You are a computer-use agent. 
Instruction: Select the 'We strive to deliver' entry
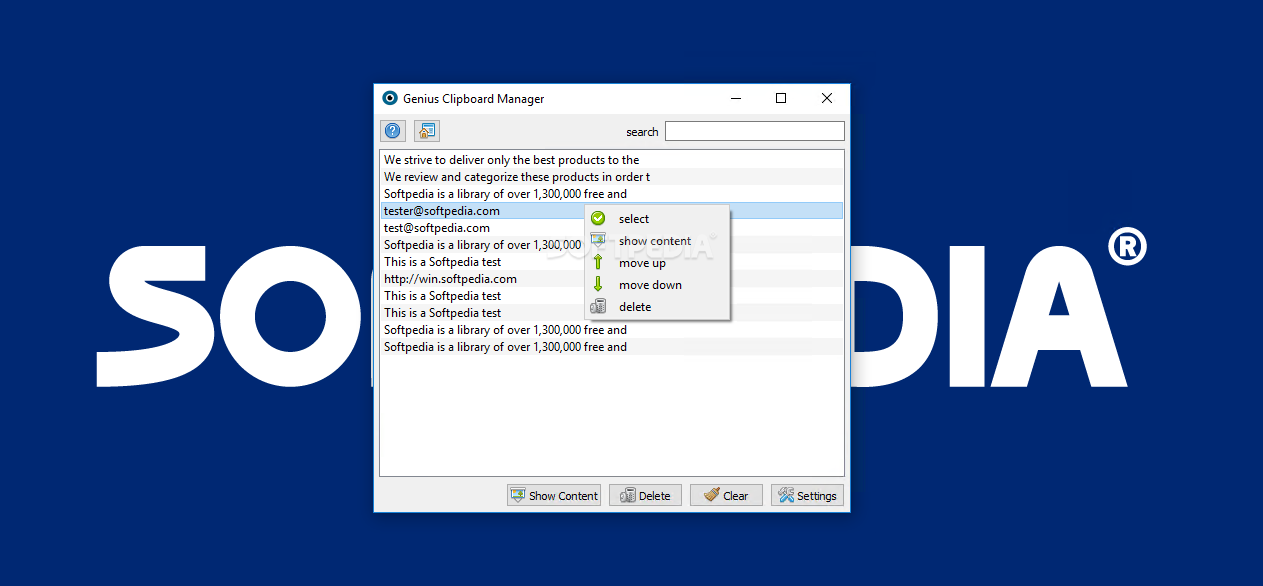point(612,160)
